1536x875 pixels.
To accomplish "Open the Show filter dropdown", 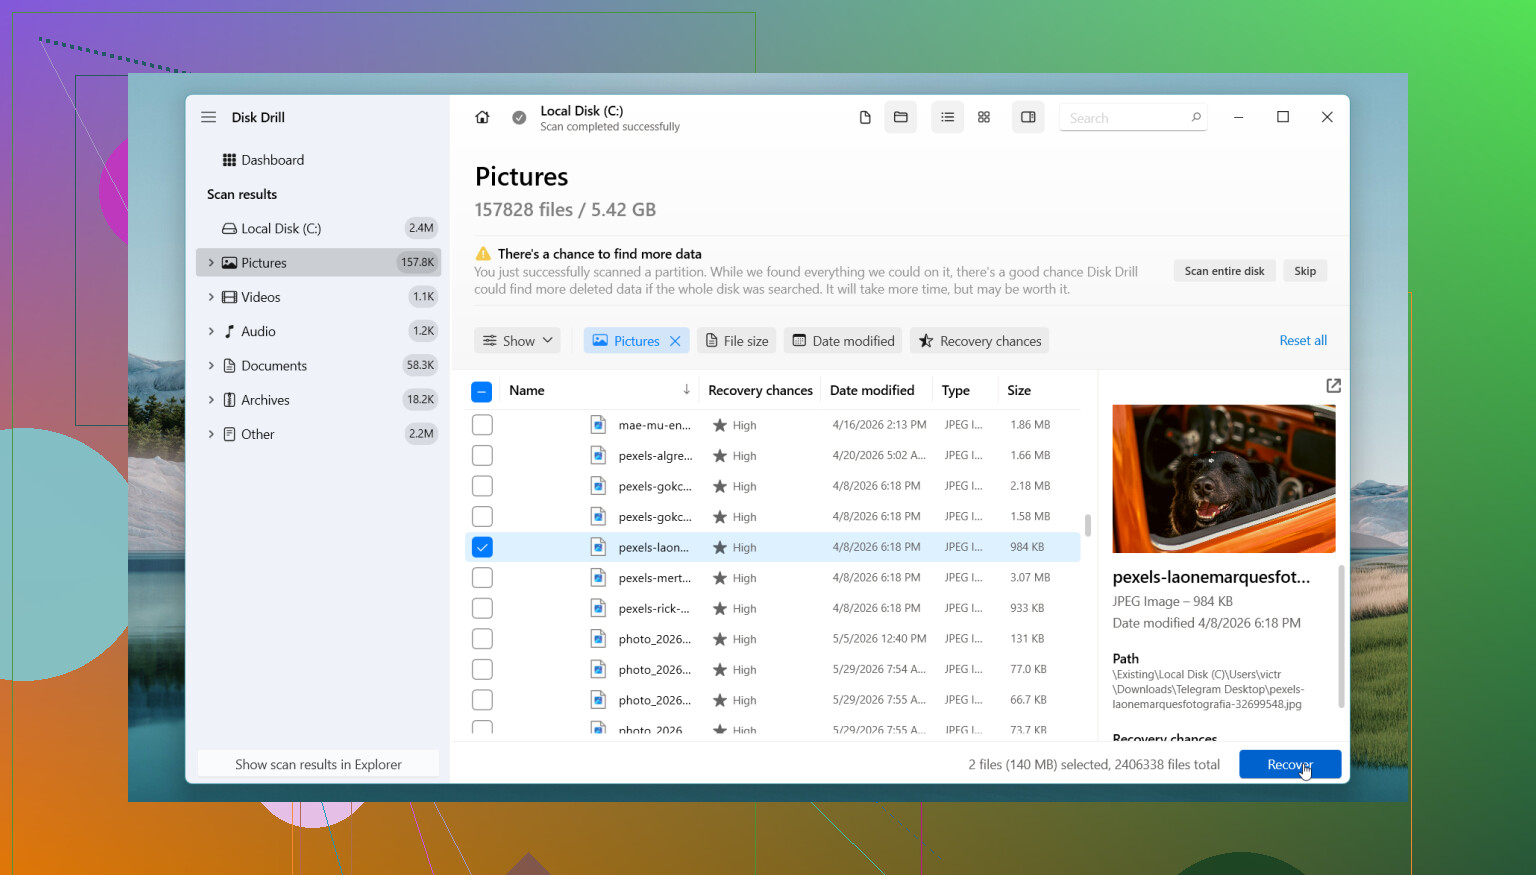I will tap(517, 341).
